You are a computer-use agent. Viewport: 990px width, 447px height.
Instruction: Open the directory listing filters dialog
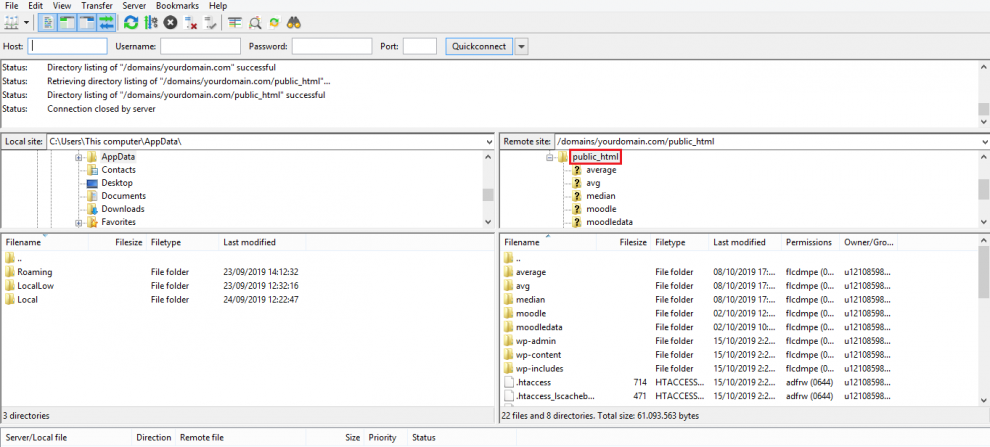[235, 23]
